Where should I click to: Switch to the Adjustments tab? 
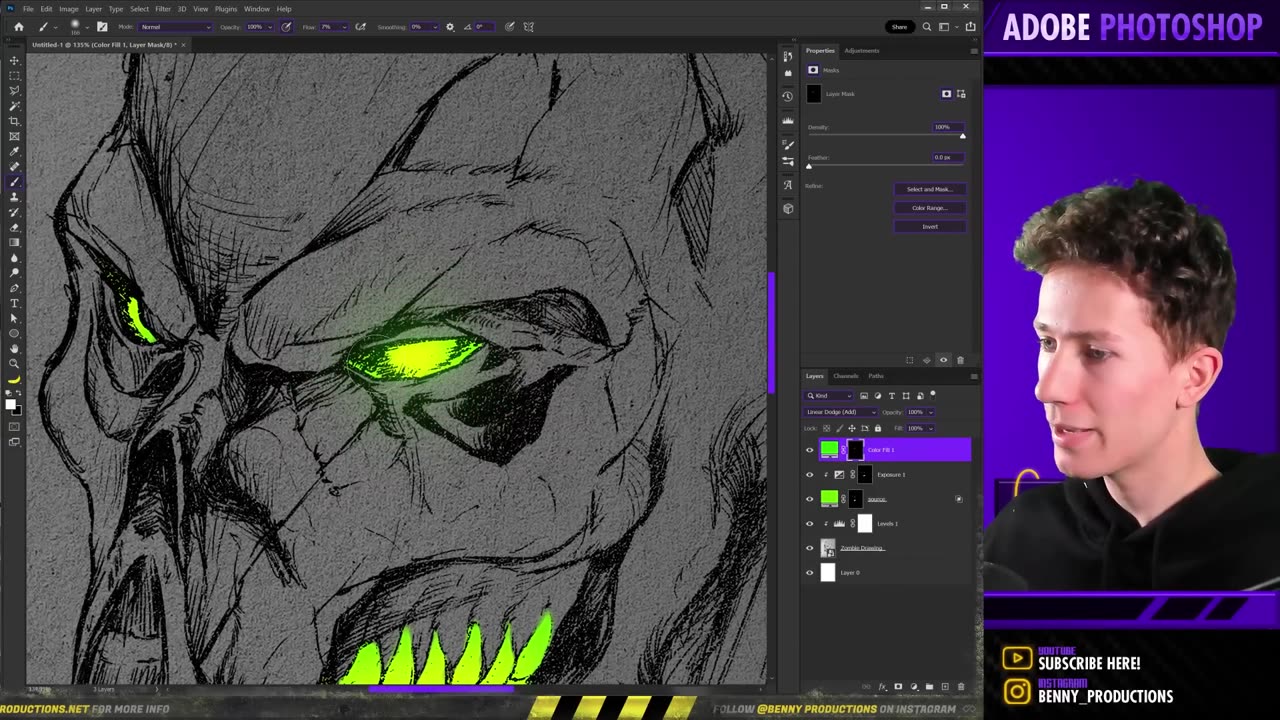click(x=862, y=51)
